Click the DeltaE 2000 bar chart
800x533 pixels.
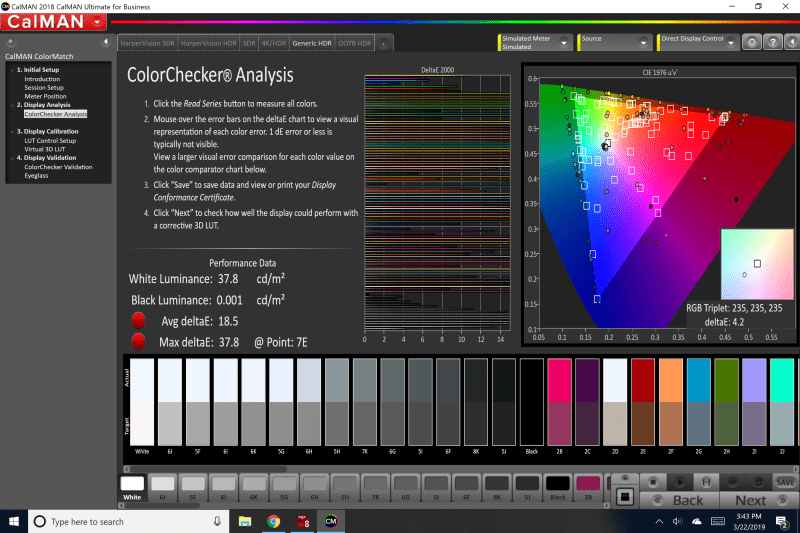437,204
